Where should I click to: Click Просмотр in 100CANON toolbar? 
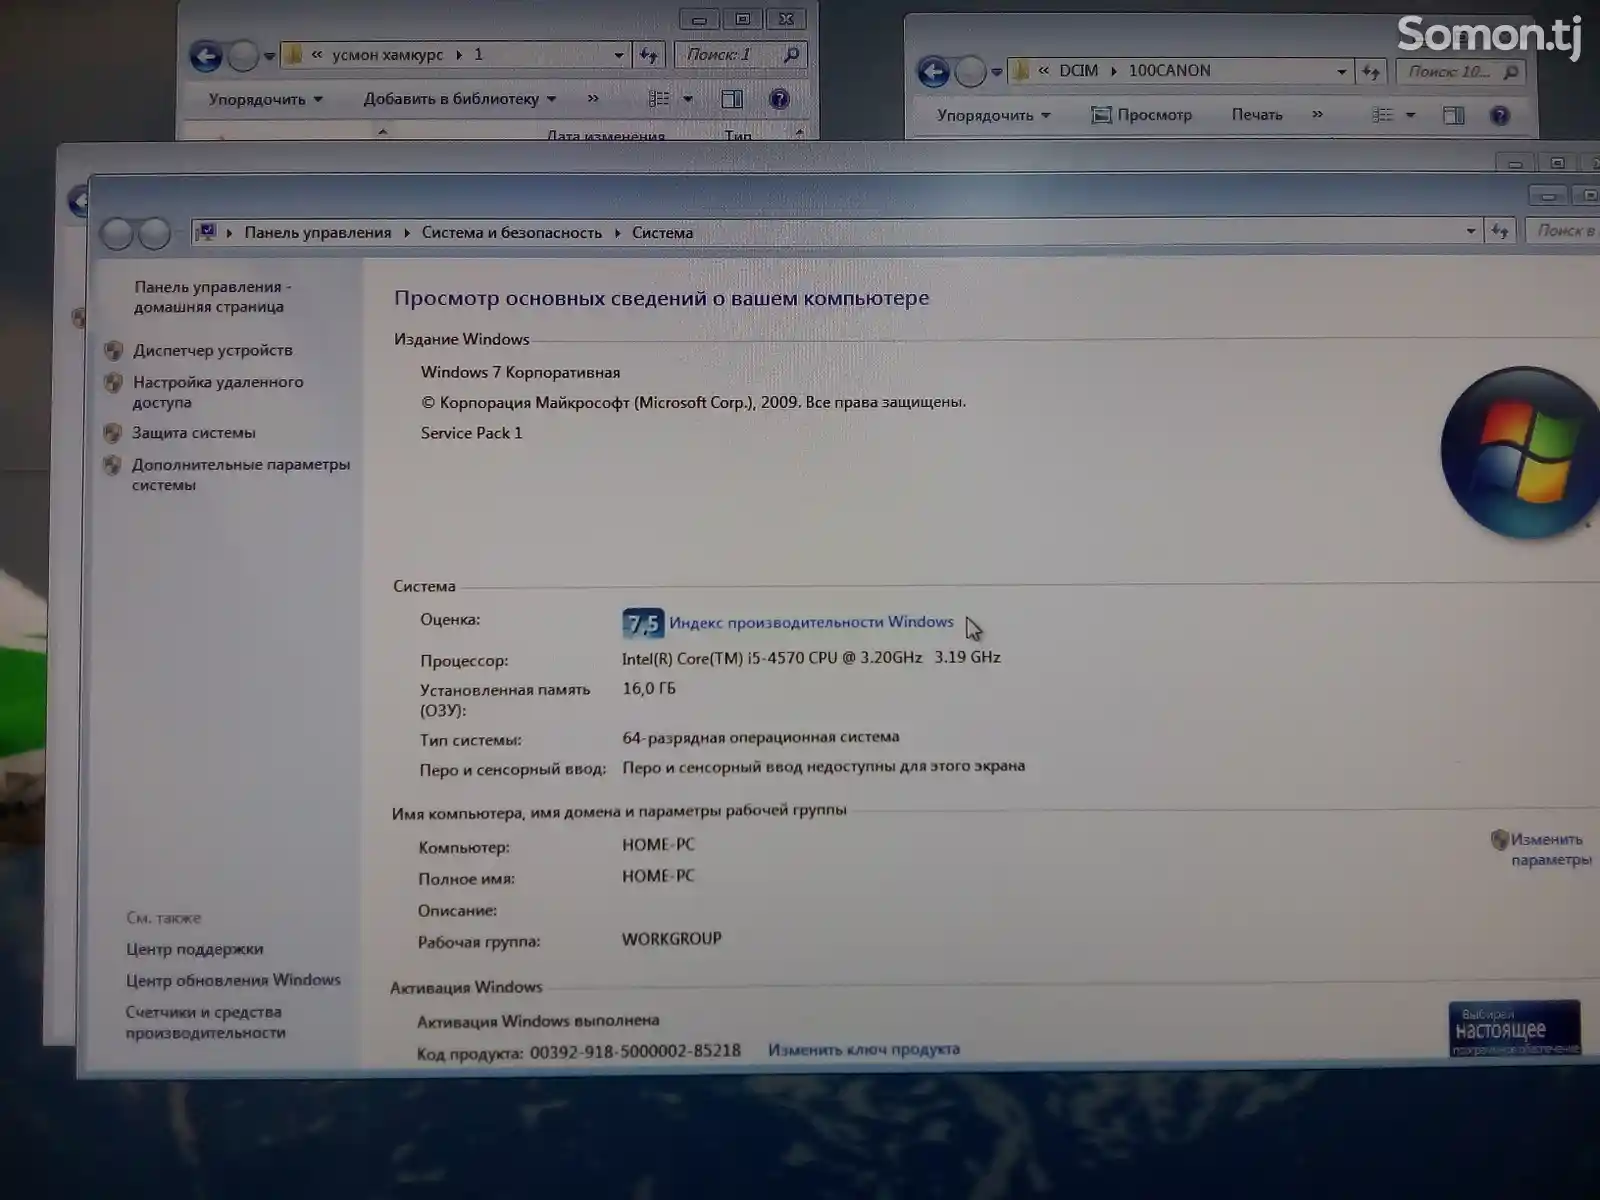click(x=1141, y=115)
